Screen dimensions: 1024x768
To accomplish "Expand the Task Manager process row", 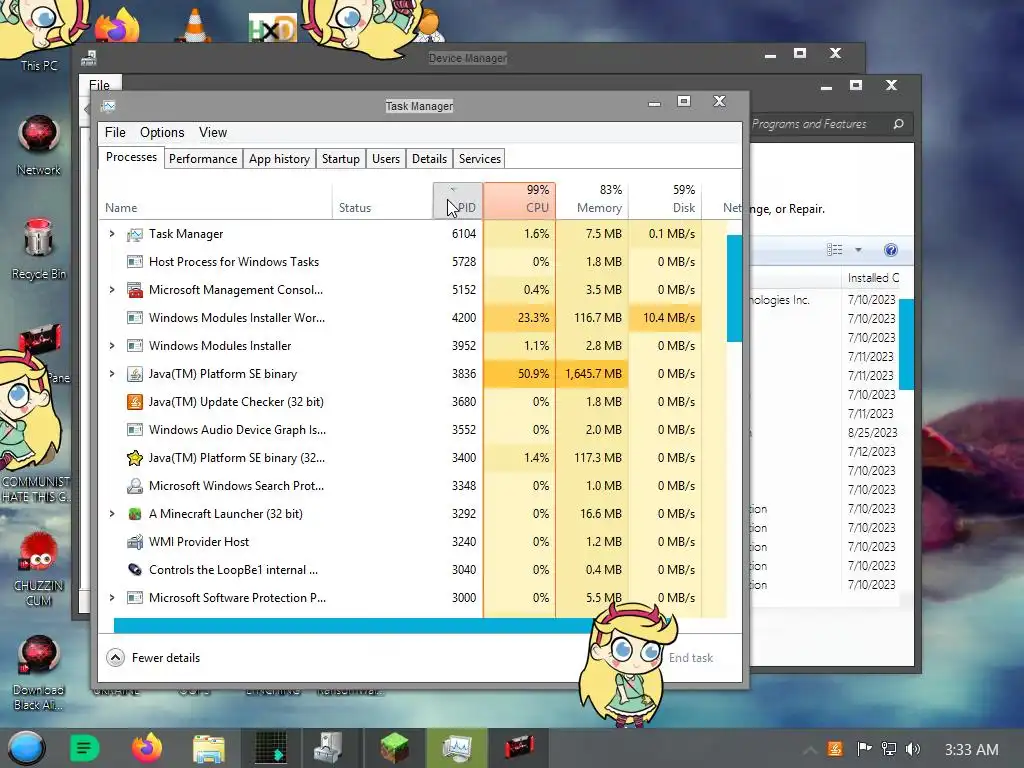I will click(x=112, y=234).
